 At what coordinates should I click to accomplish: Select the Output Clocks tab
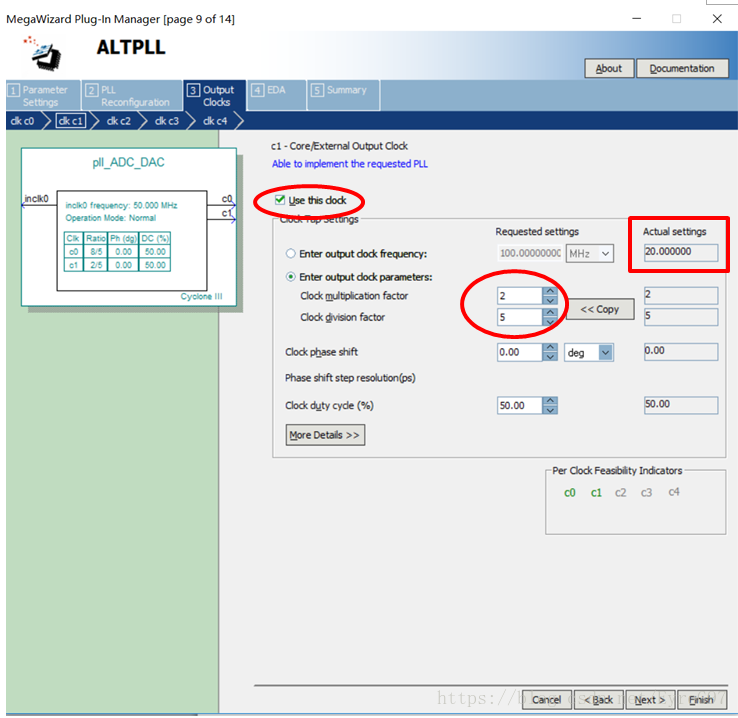(x=215, y=96)
